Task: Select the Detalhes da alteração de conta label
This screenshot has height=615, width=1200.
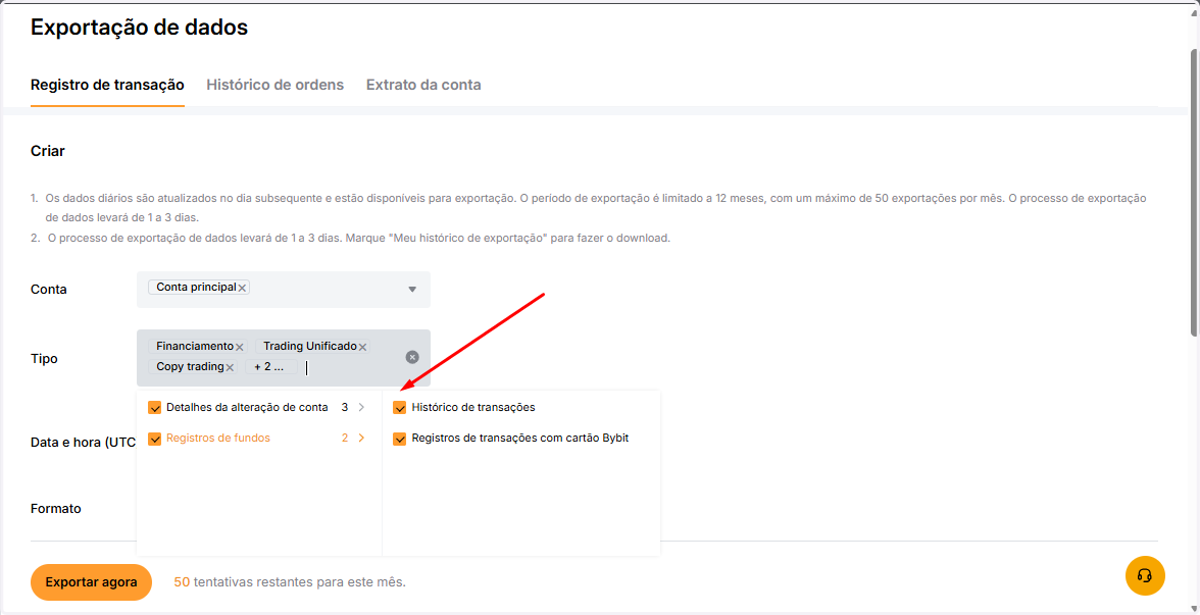Action: tap(247, 407)
